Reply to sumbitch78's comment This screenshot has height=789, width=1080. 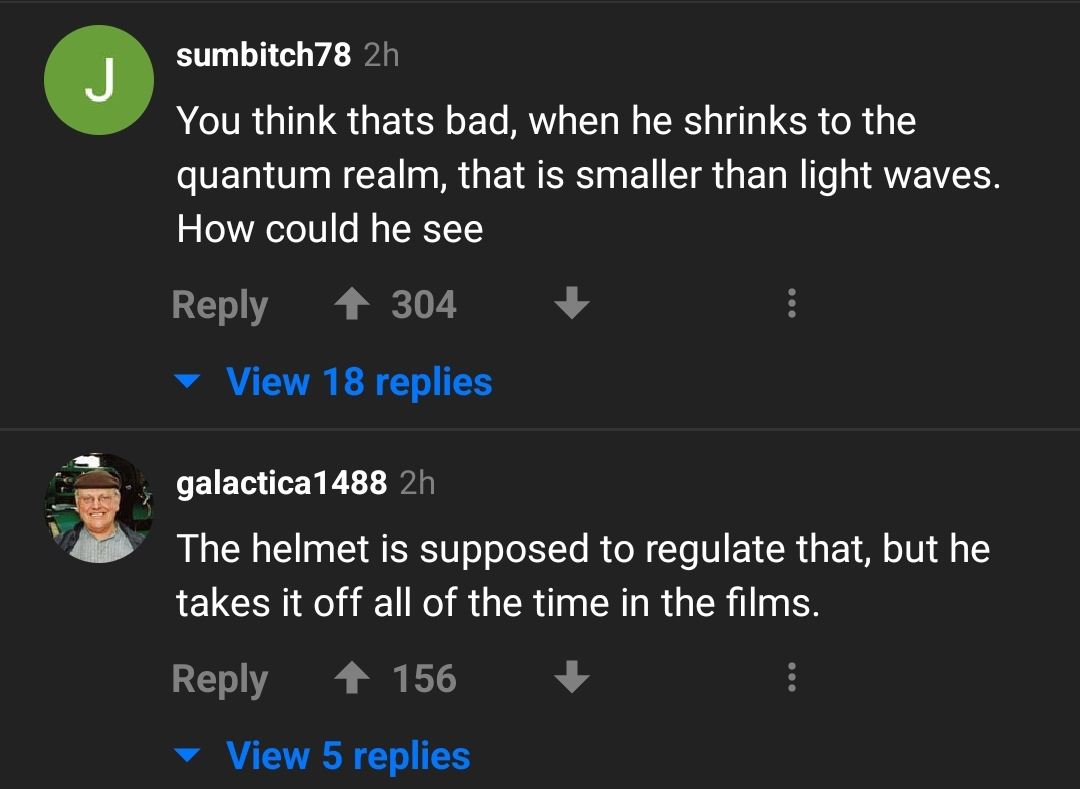pos(220,305)
